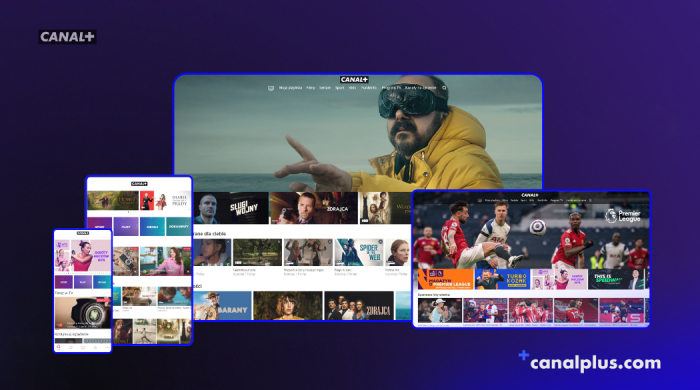This screenshot has height=390, width=700.
Task: Click search icon in desktop navigation bar
Action: tap(444, 88)
